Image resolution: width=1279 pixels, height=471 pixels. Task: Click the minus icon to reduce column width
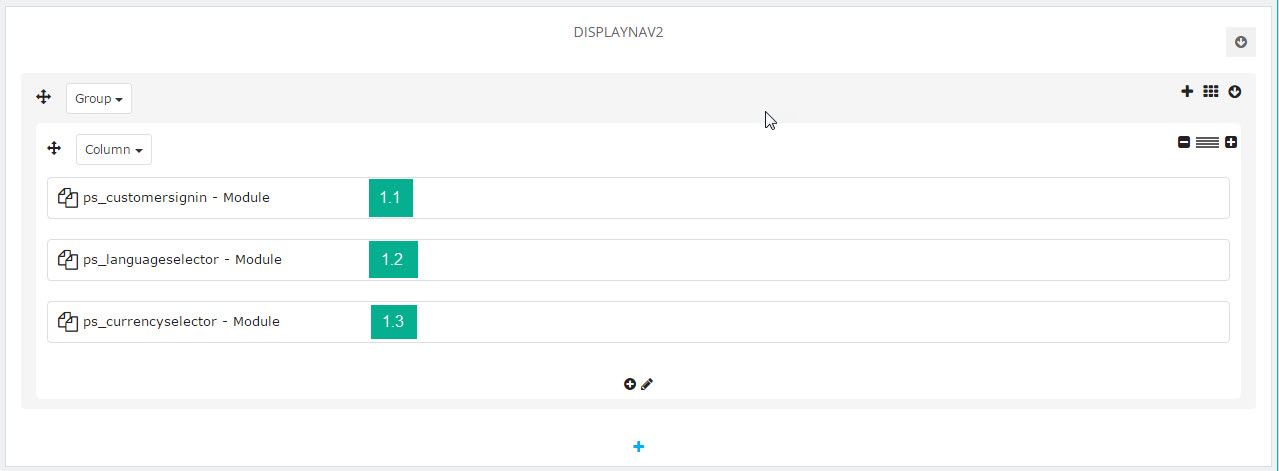click(1184, 142)
